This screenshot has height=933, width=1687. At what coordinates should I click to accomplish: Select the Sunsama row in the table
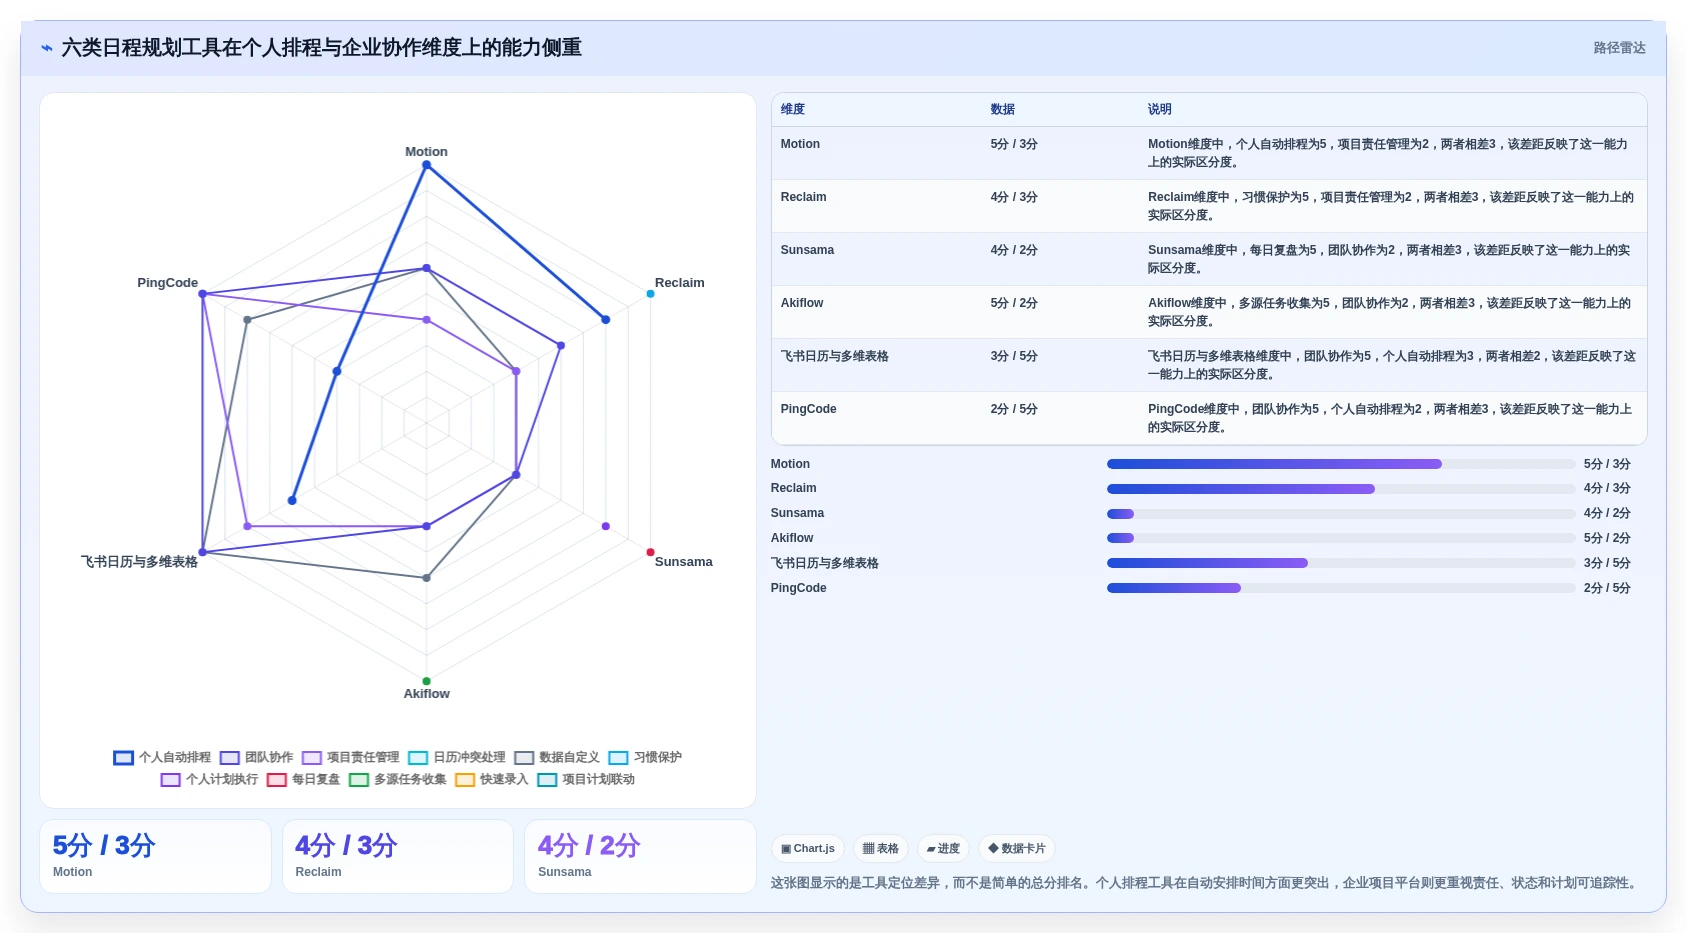click(x=1209, y=259)
